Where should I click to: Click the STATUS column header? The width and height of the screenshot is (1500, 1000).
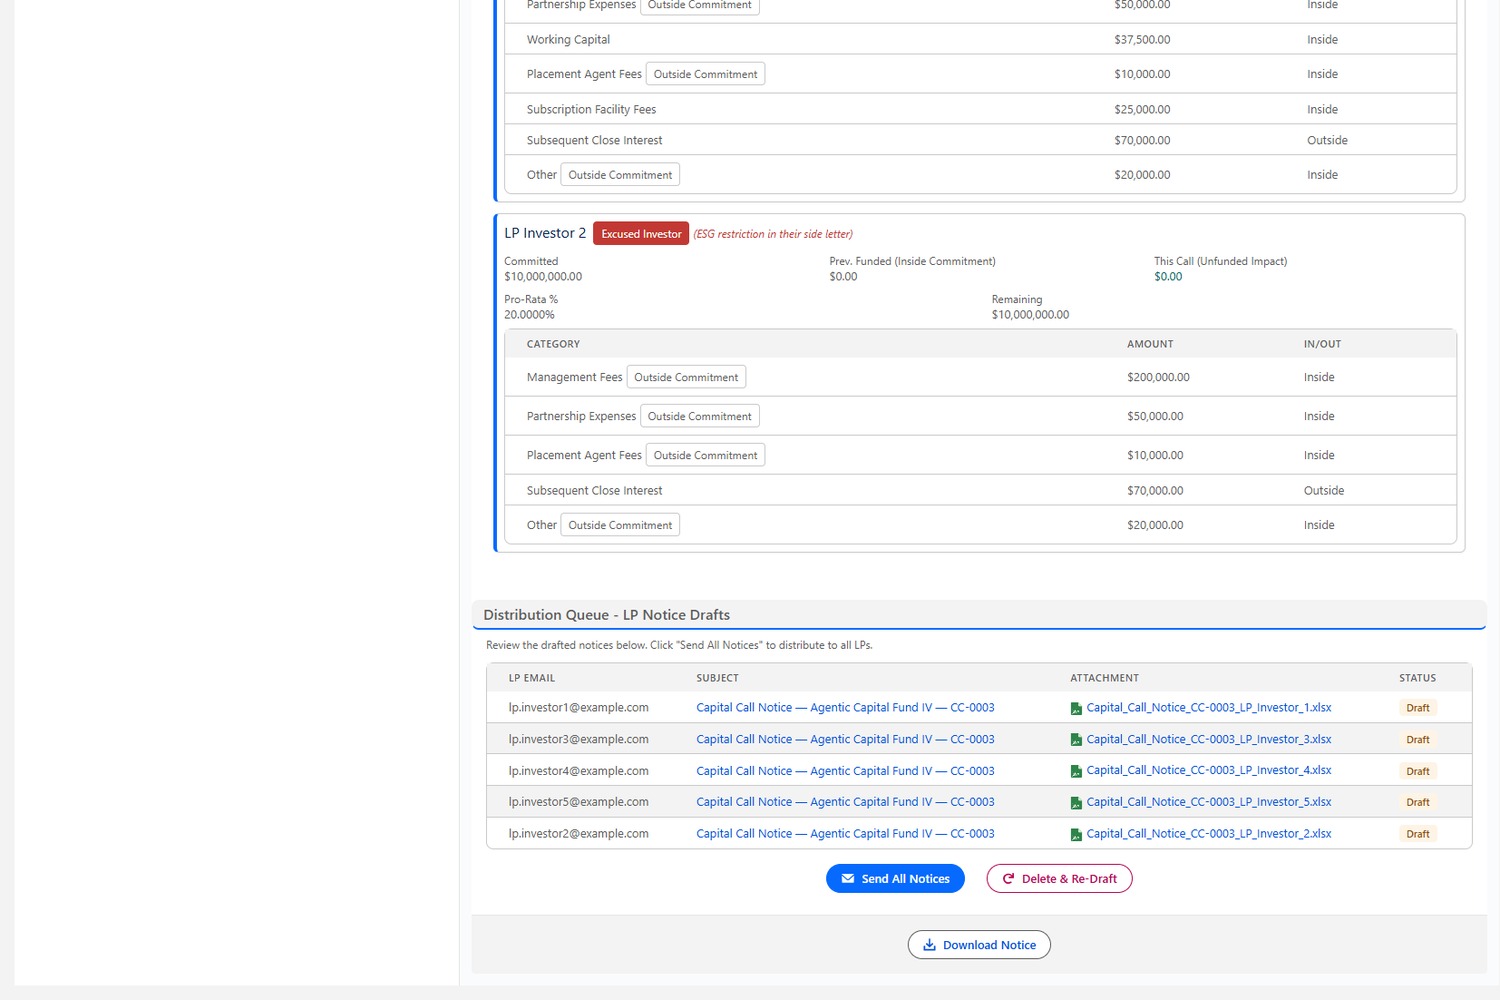[1417, 678]
